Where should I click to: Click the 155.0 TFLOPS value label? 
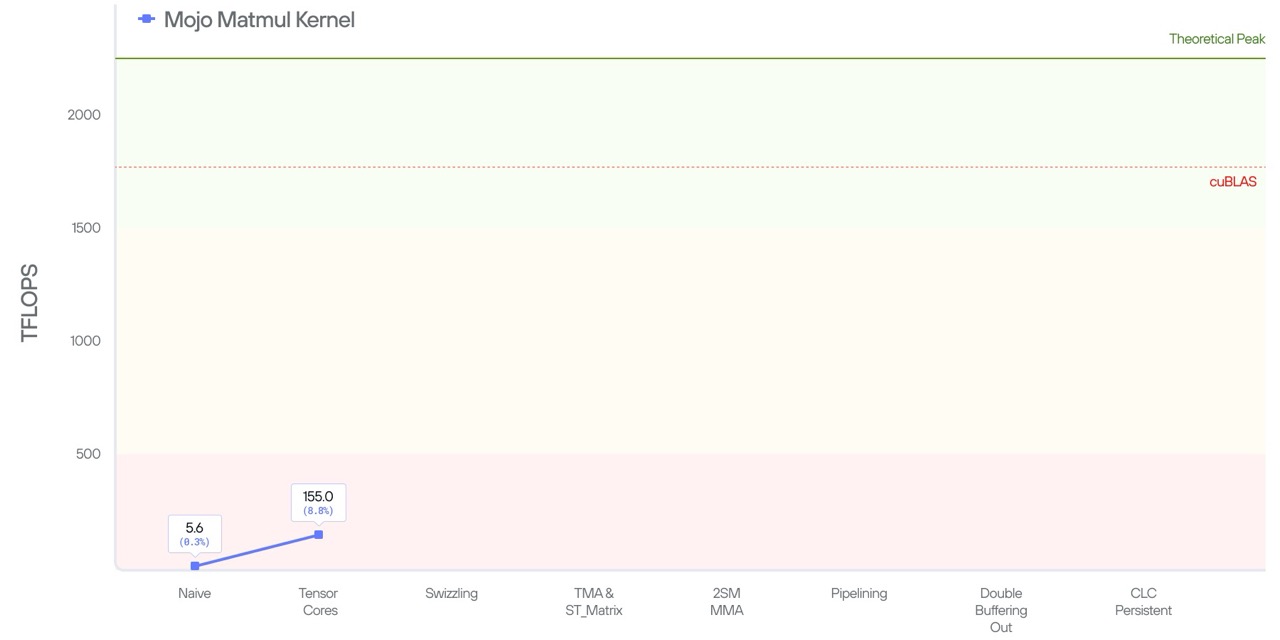pyautogui.click(x=318, y=495)
